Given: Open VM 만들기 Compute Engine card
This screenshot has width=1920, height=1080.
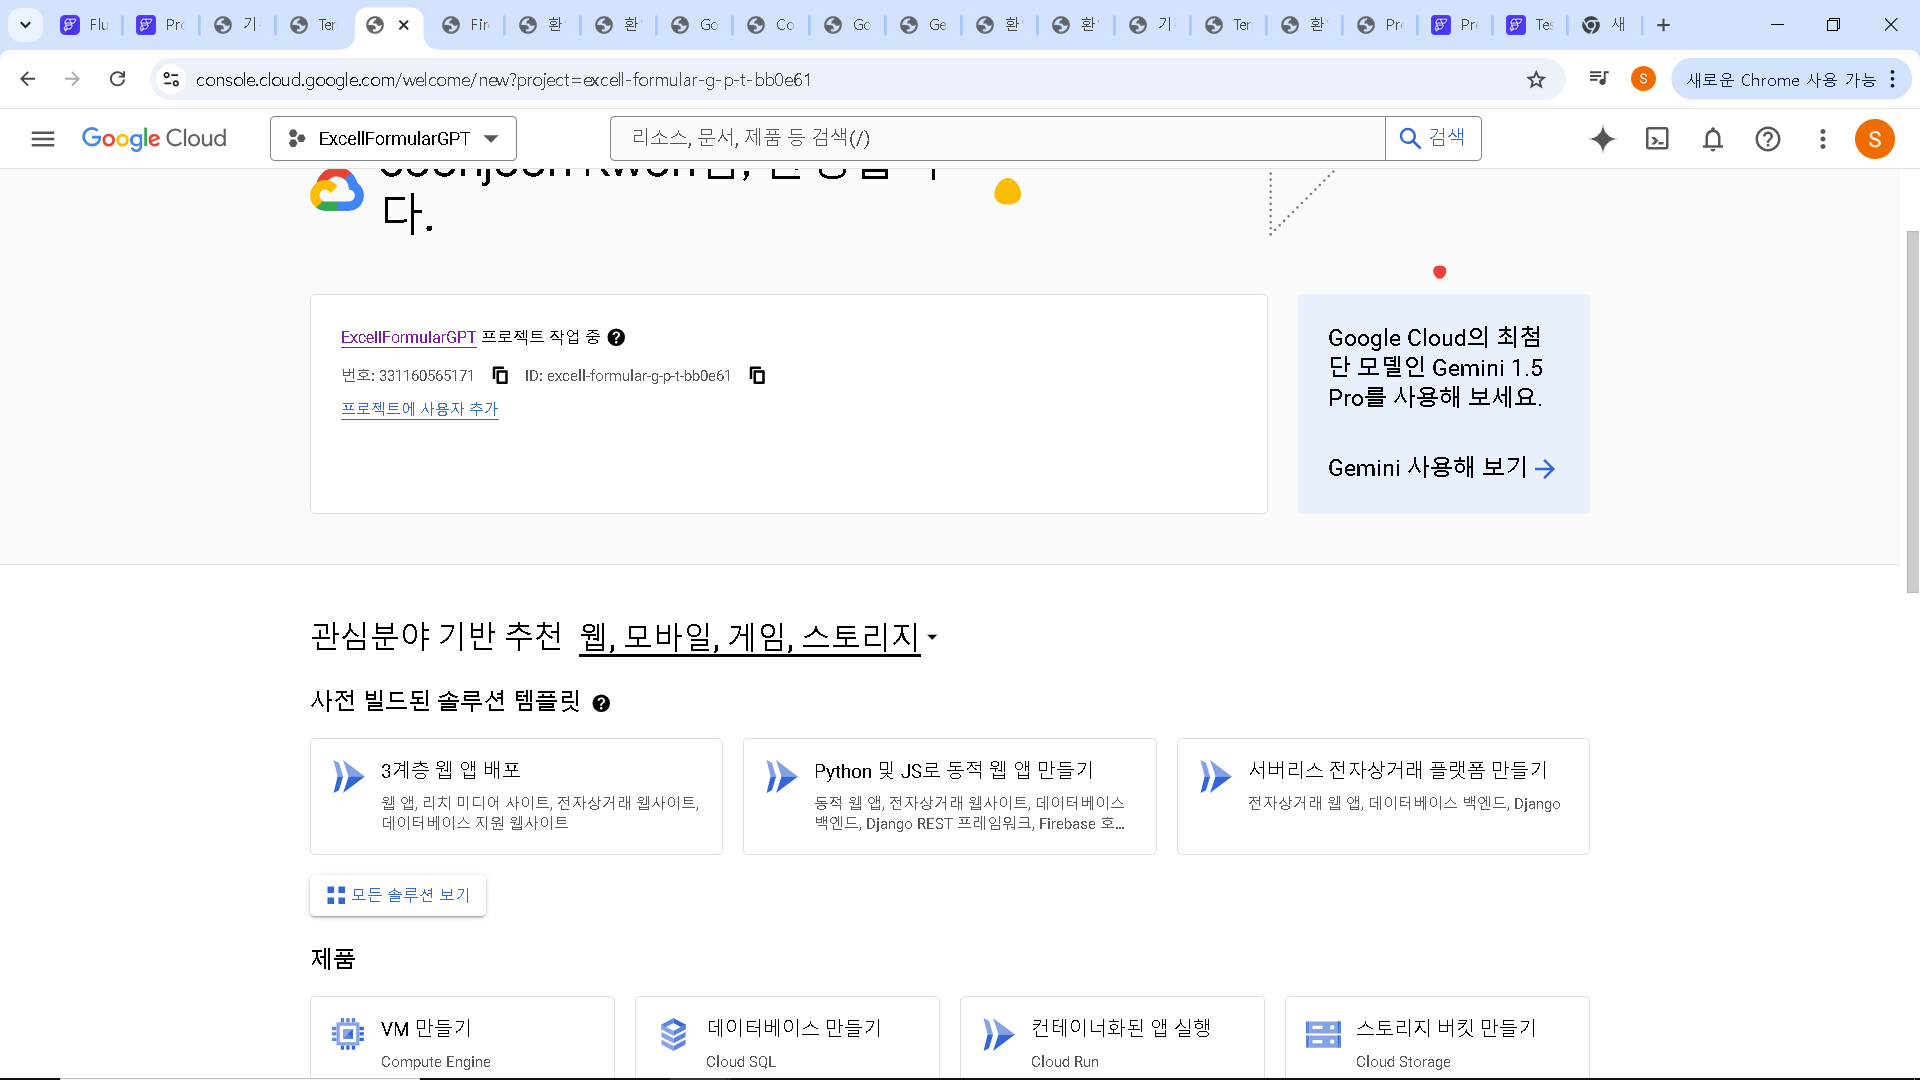Looking at the screenshot, I should pos(462,1037).
